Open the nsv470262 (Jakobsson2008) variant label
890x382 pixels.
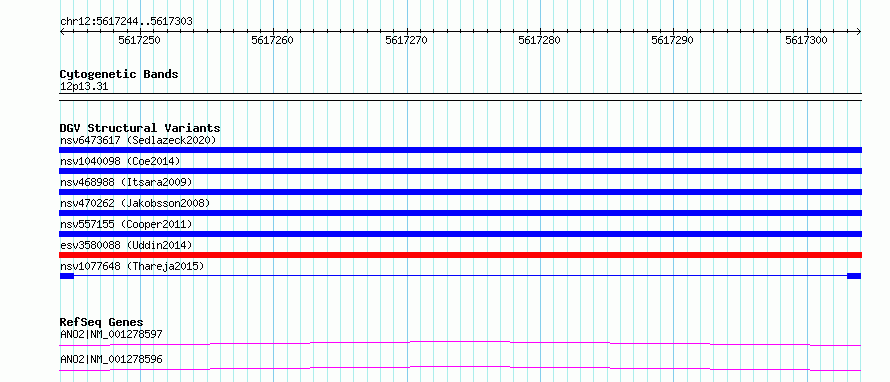pos(135,203)
